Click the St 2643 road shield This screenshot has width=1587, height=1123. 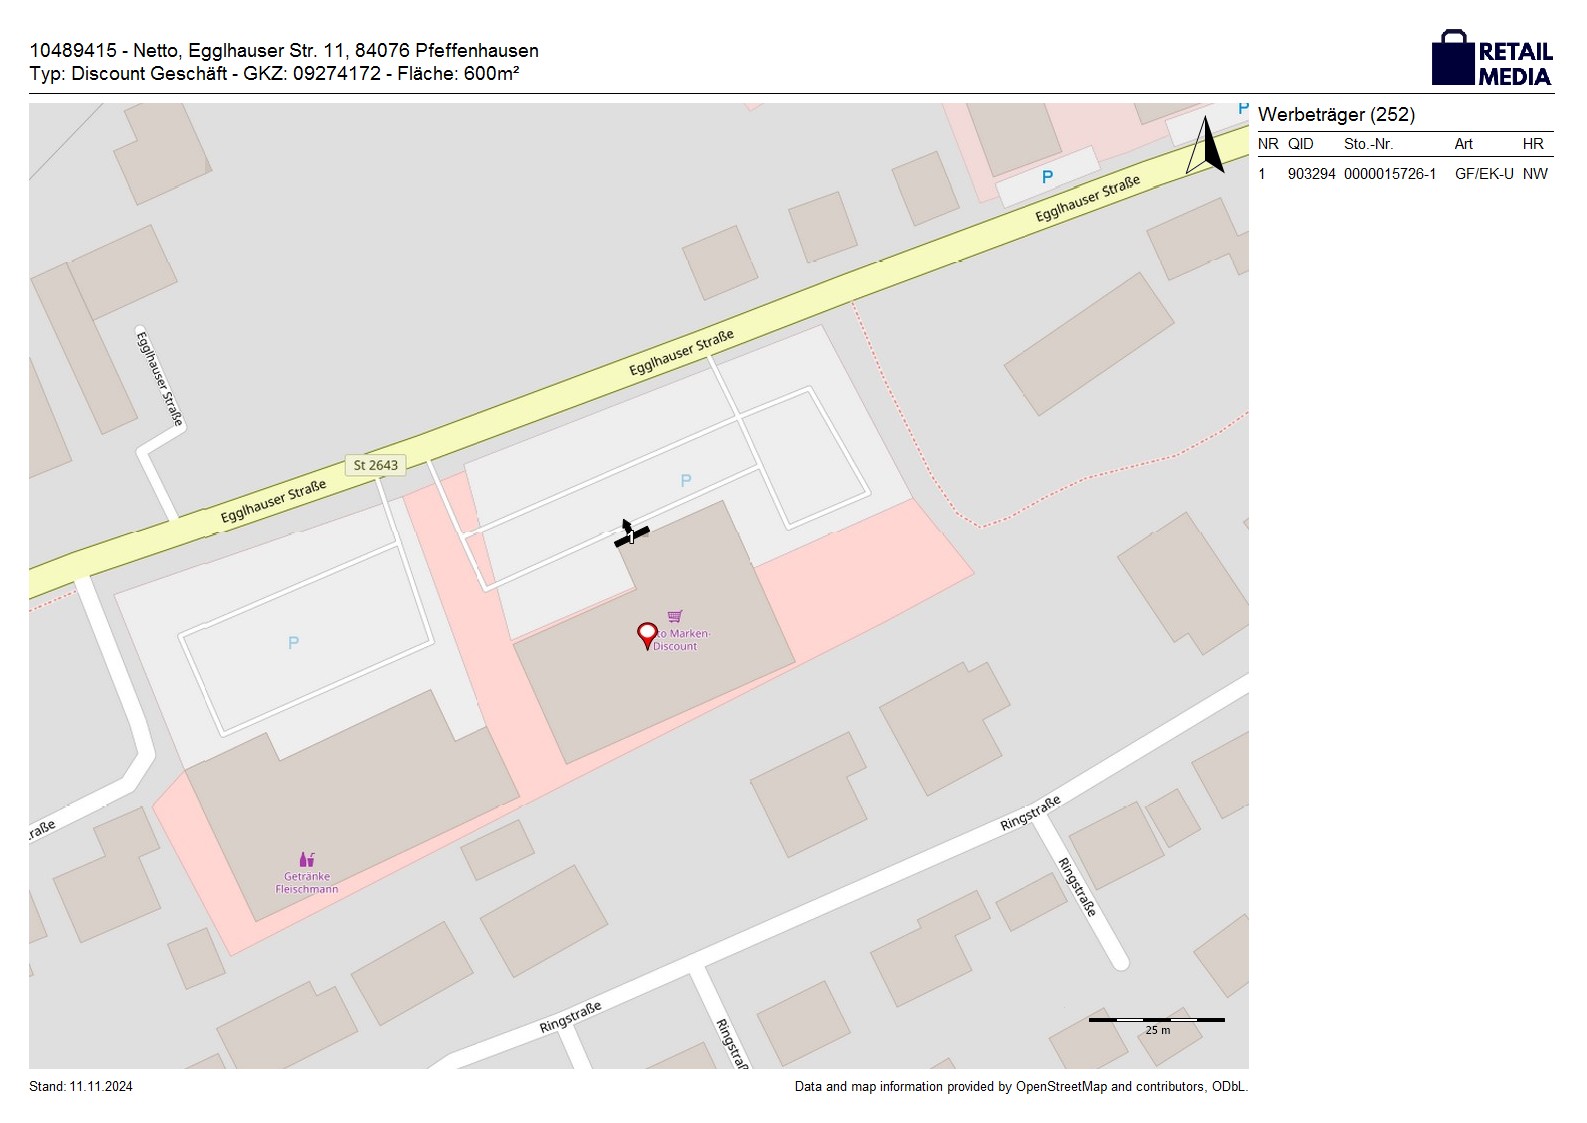click(376, 465)
